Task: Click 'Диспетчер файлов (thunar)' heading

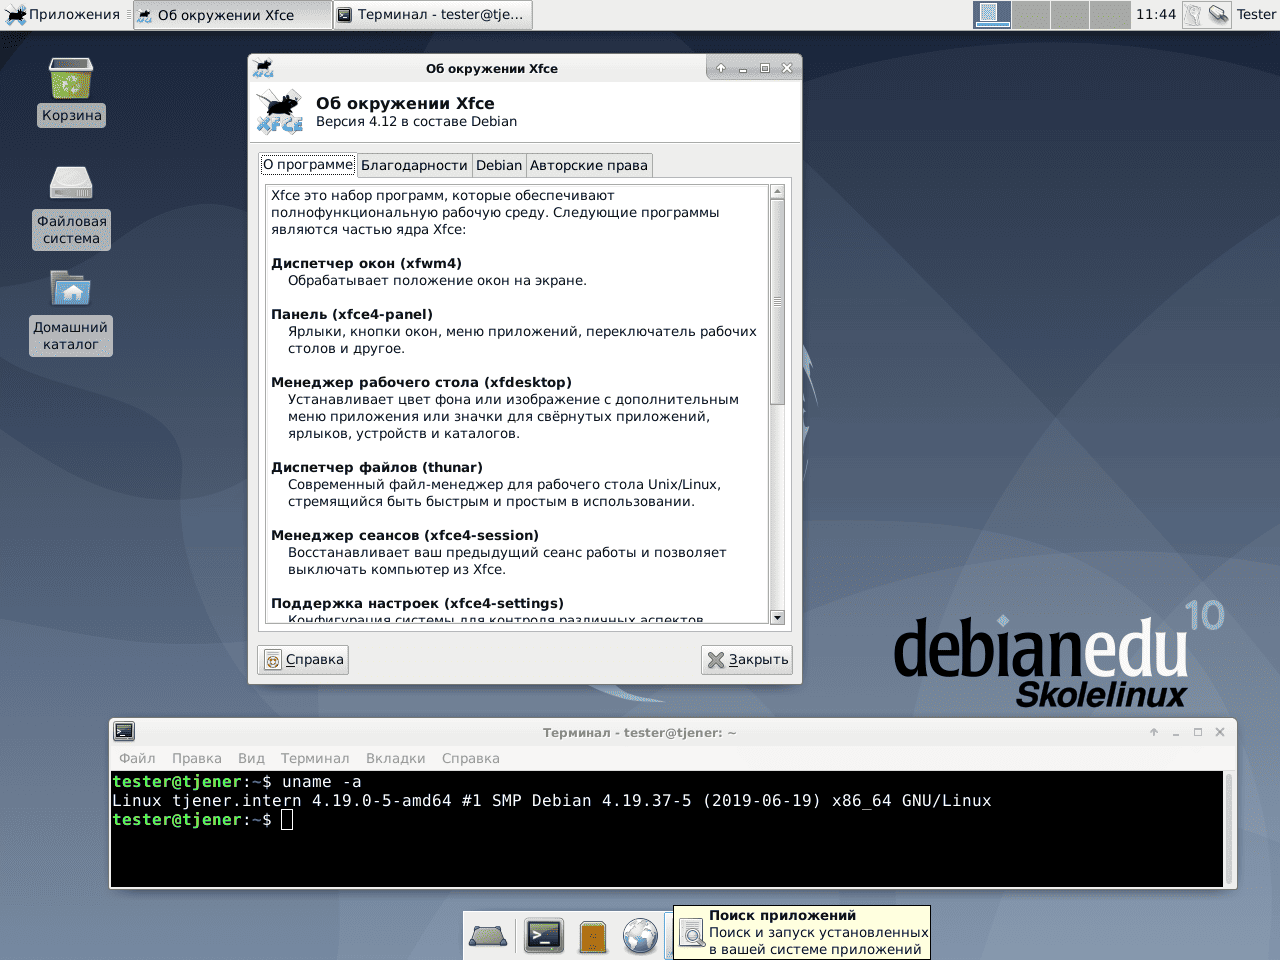Action: 377,467
